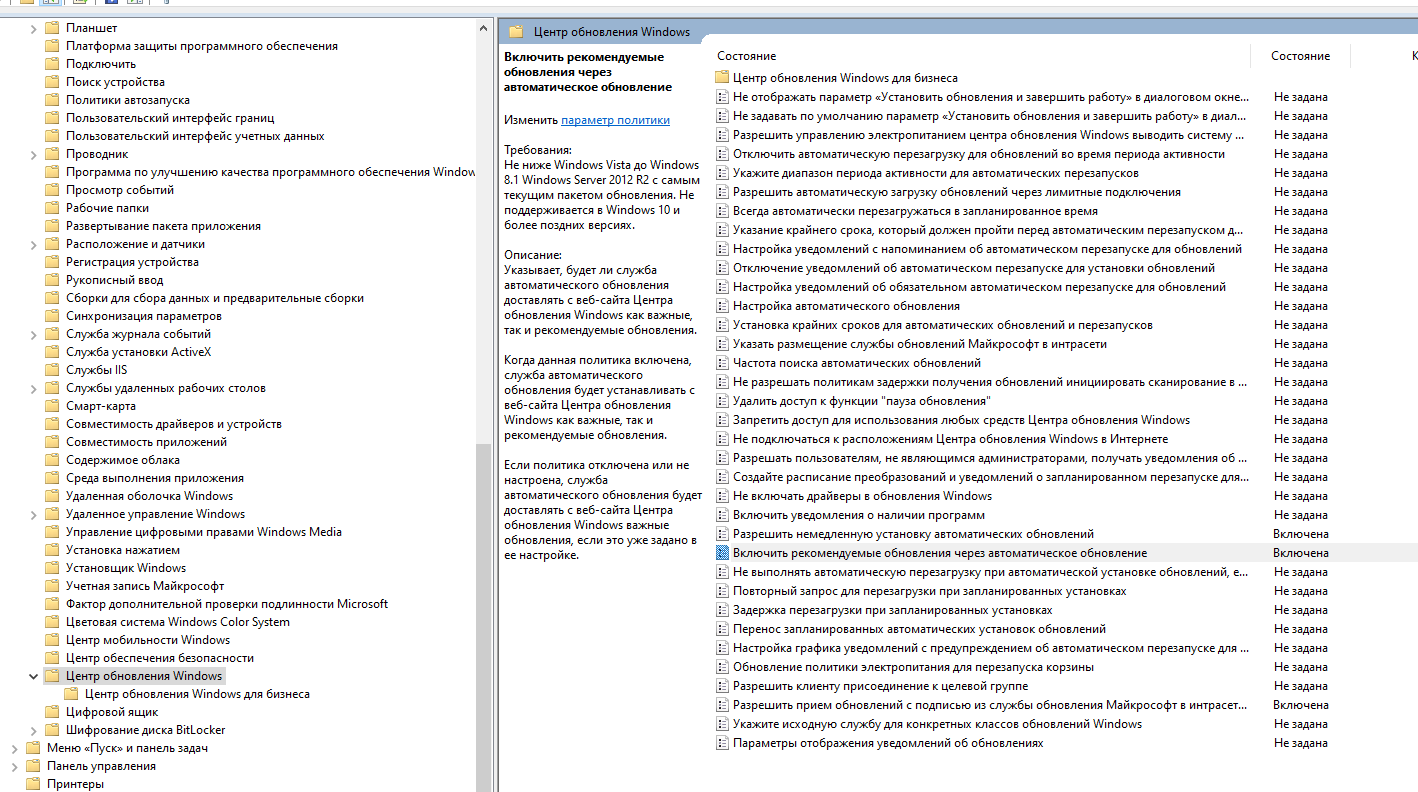Expand the Расположение и датчики node
The image size is (1418, 792).
pos(34,244)
